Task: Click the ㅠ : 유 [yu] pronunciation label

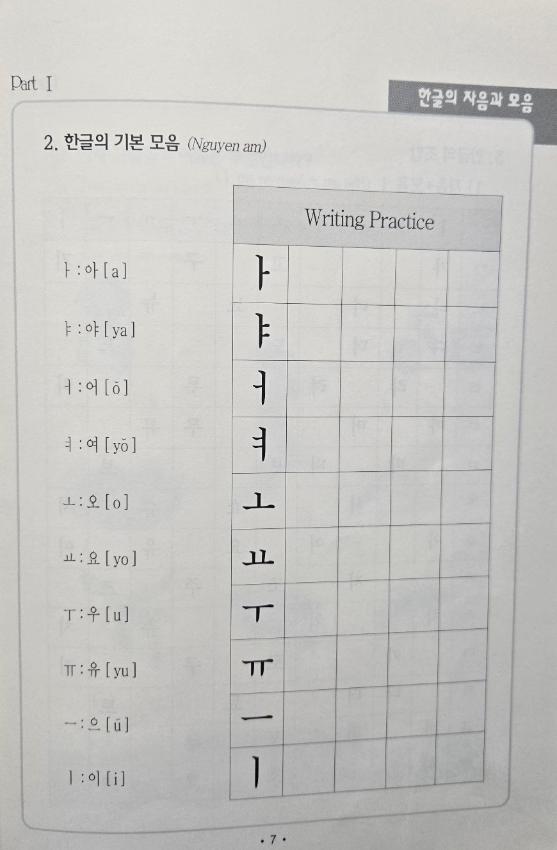Action: tap(100, 670)
